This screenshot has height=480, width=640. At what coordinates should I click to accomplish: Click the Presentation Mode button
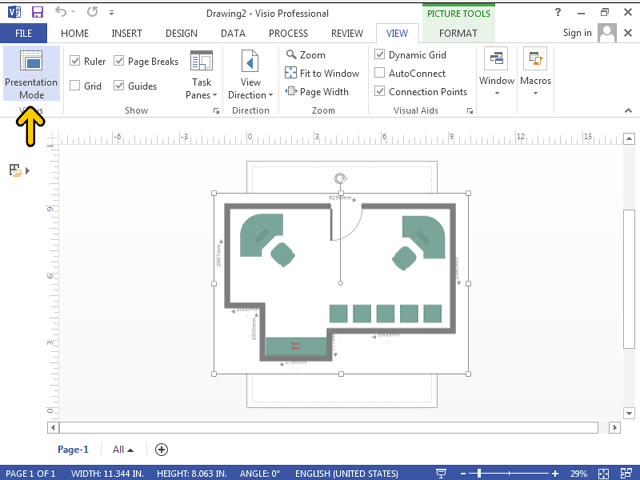pos(30,73)
